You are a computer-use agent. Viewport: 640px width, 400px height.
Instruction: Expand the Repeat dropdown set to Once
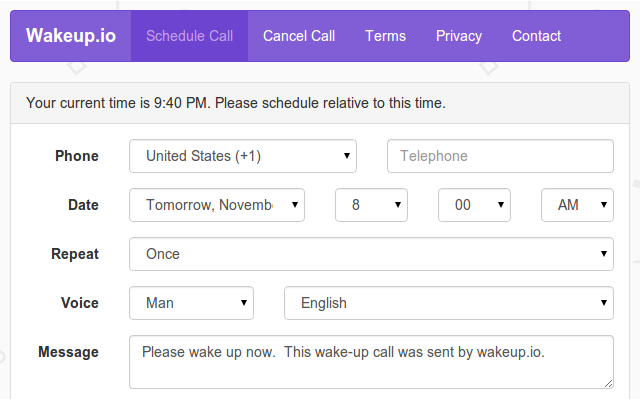click(371, 254)
